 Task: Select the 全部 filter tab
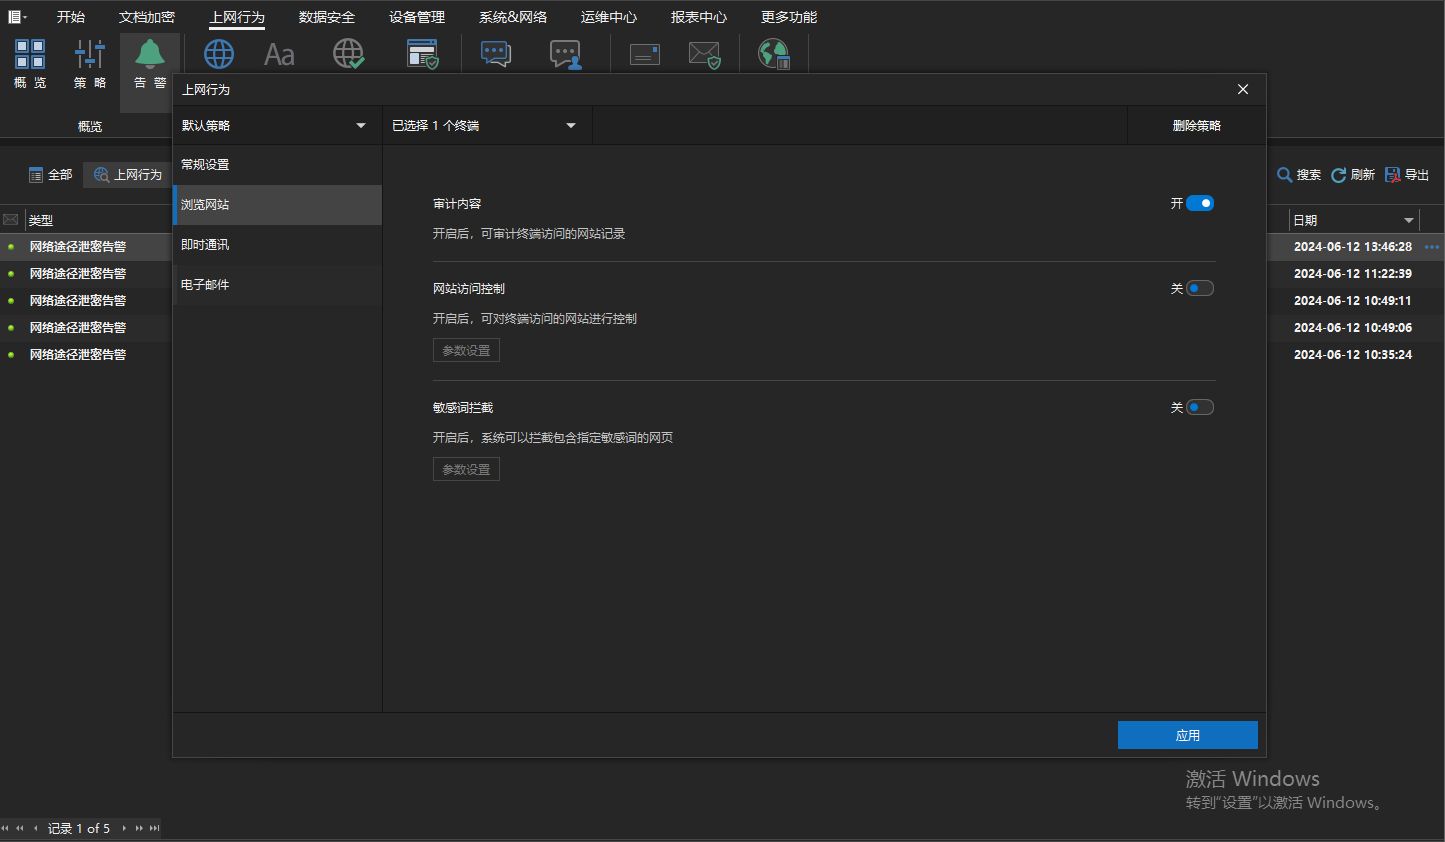pyautogui.click(x=51, y=175)
